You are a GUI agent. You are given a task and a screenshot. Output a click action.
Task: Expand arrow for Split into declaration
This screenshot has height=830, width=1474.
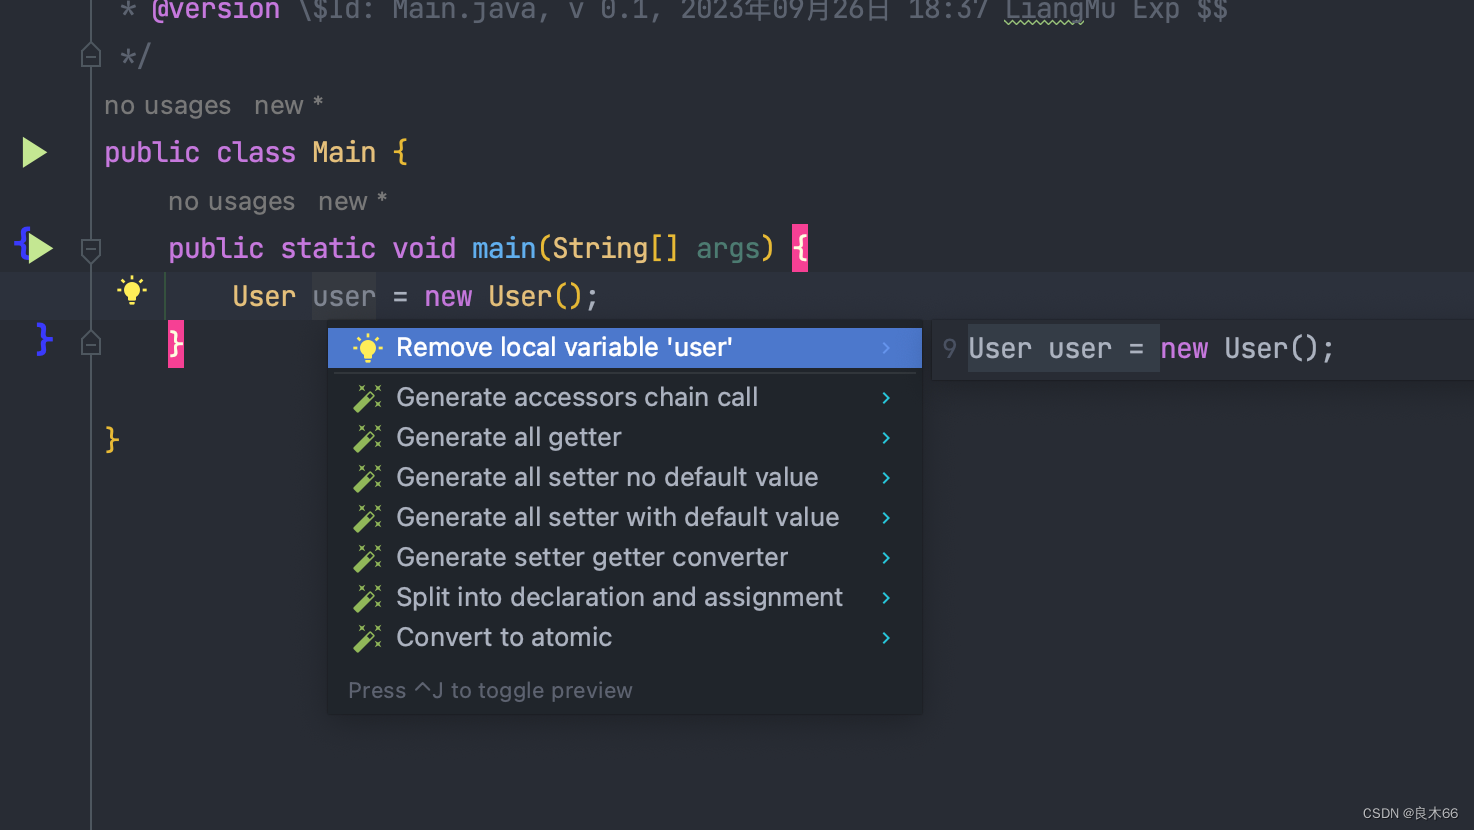[x=886, y=598]
